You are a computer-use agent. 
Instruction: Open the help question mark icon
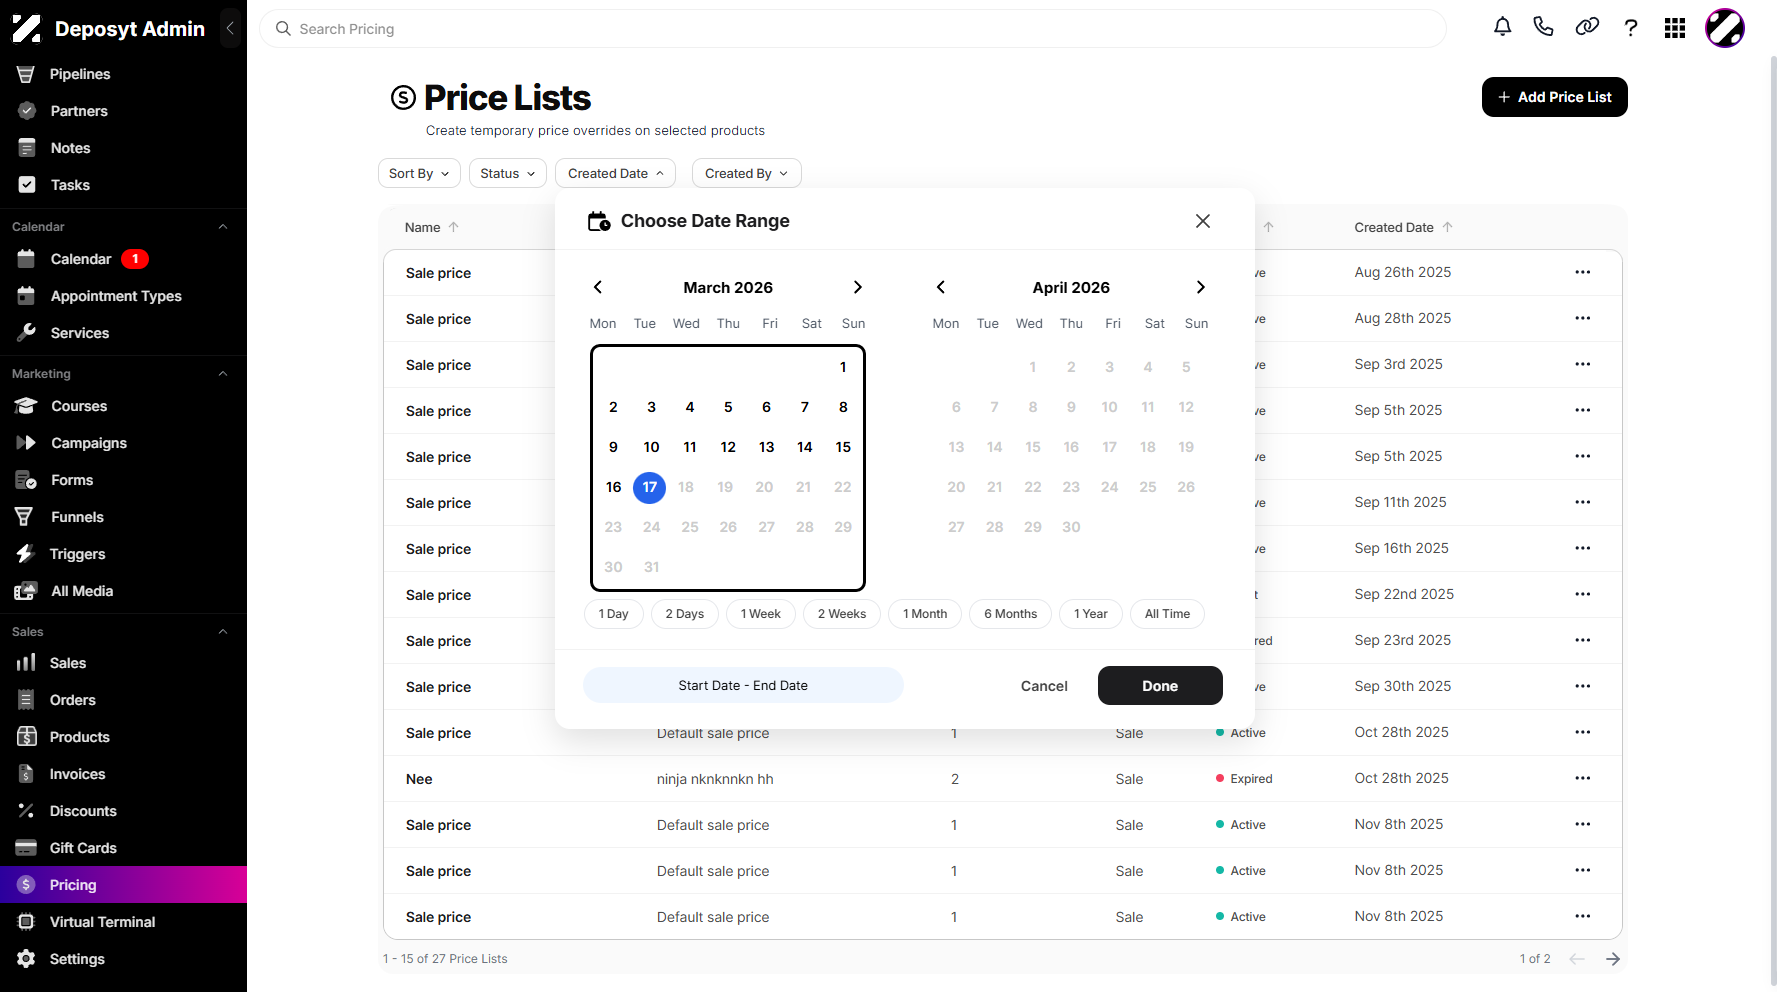(1631, 28)
